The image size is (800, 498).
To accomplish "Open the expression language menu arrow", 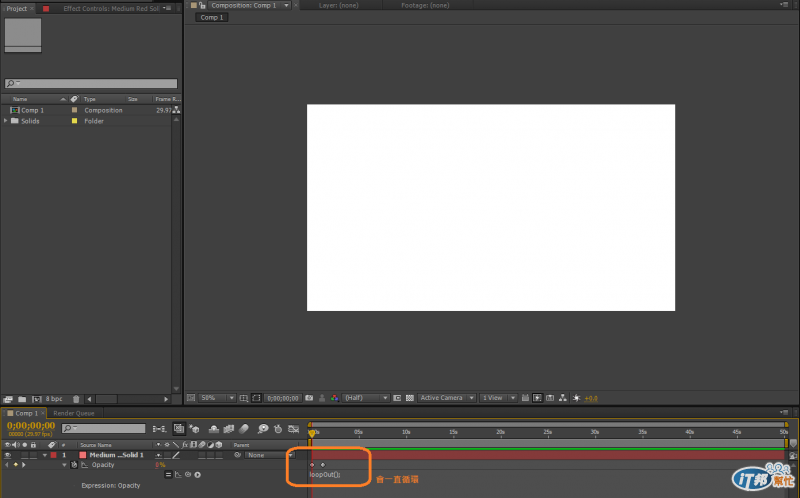I will point(197,475).
